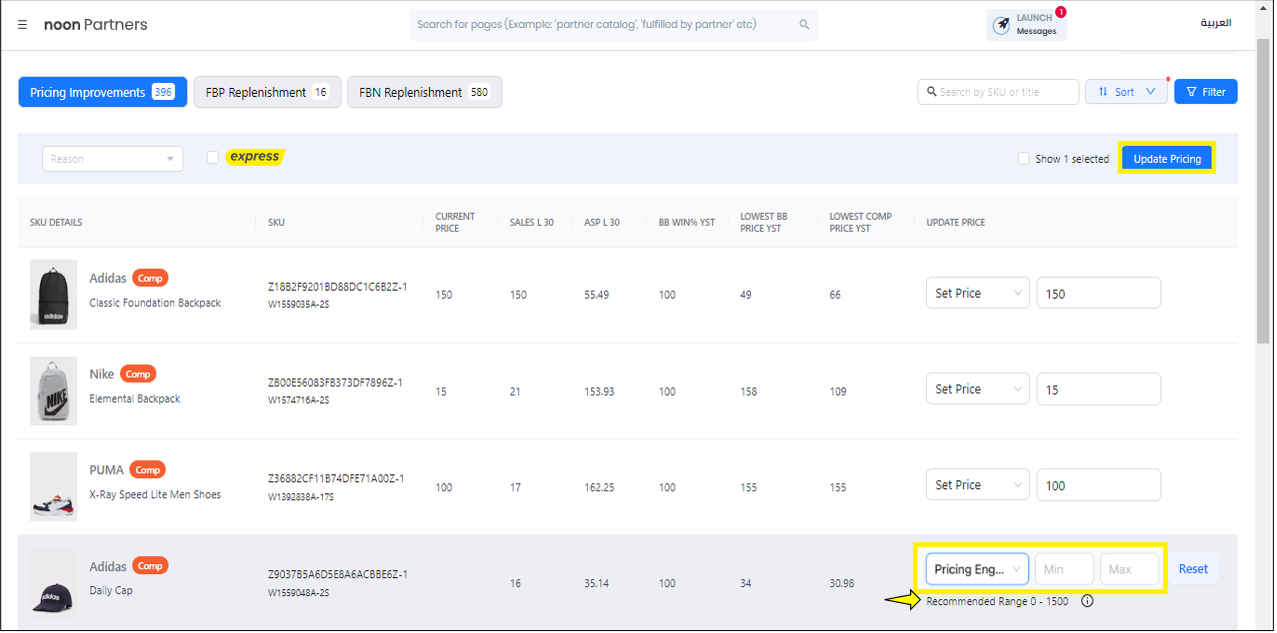Viewport: 1277px width, 633px height.
Task: Click the PUMA shoes product image
Action: pyautogui.click(x=53, y=487)
